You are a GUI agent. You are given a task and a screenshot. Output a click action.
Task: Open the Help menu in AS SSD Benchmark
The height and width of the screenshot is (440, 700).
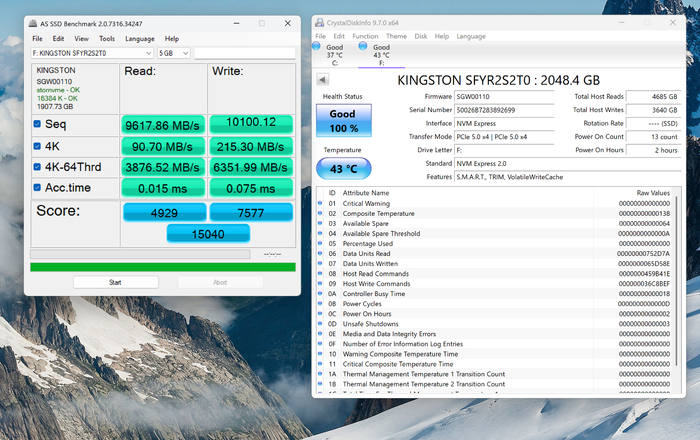coord(171,39)
